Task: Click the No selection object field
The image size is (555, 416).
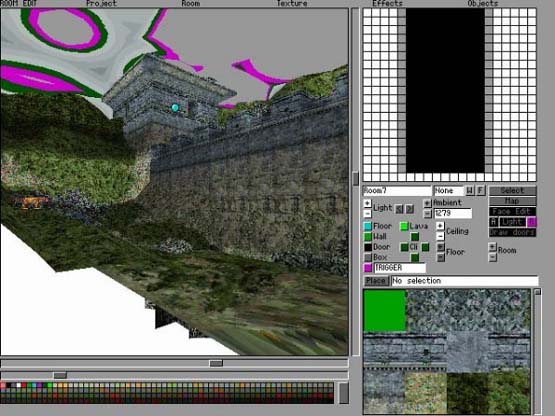Action: pyautogui.click(x=464, y=281)
